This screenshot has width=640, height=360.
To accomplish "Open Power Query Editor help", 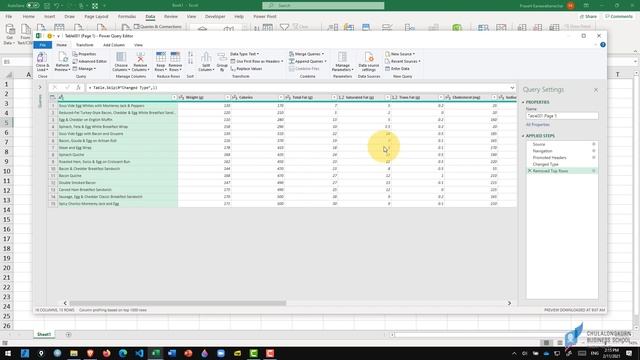I will 603,44.
